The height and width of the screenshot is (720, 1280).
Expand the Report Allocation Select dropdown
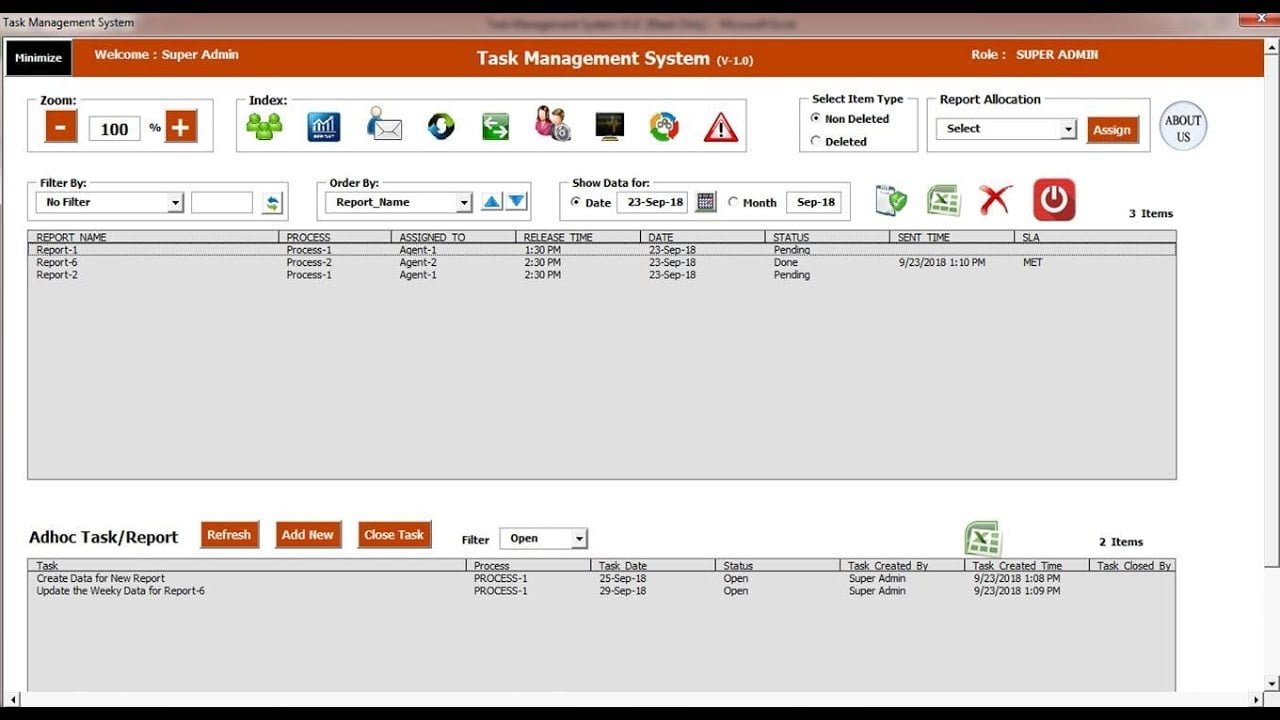[x=1068, y=129]
